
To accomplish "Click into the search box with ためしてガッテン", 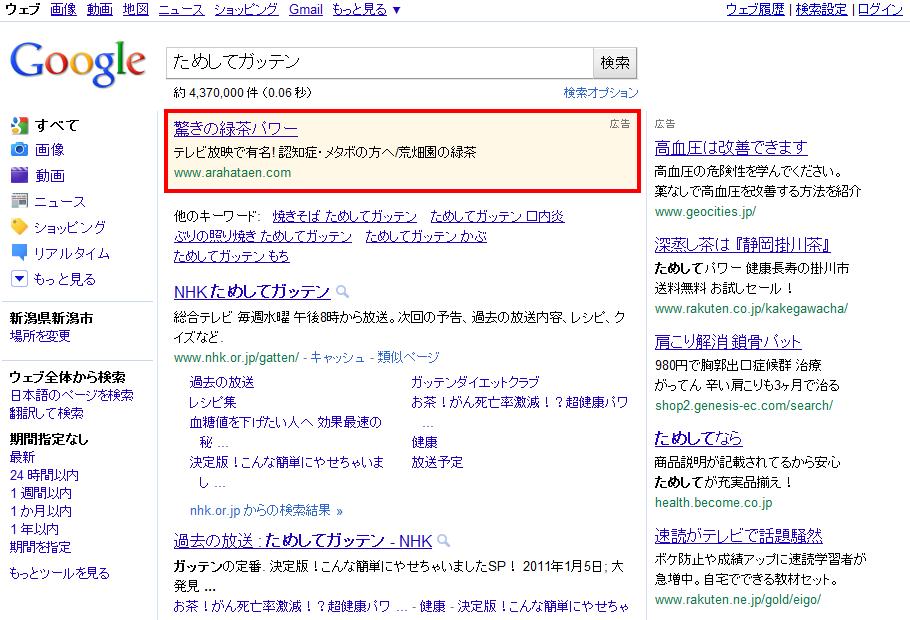I will pos(380,62).
